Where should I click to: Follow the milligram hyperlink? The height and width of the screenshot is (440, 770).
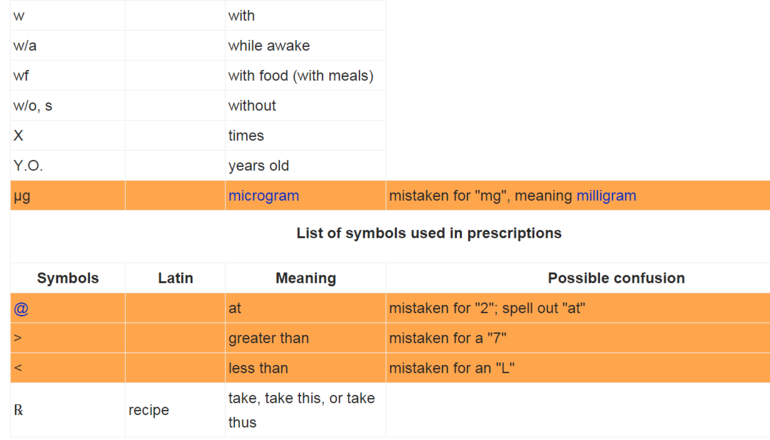[x=606, y=196]
